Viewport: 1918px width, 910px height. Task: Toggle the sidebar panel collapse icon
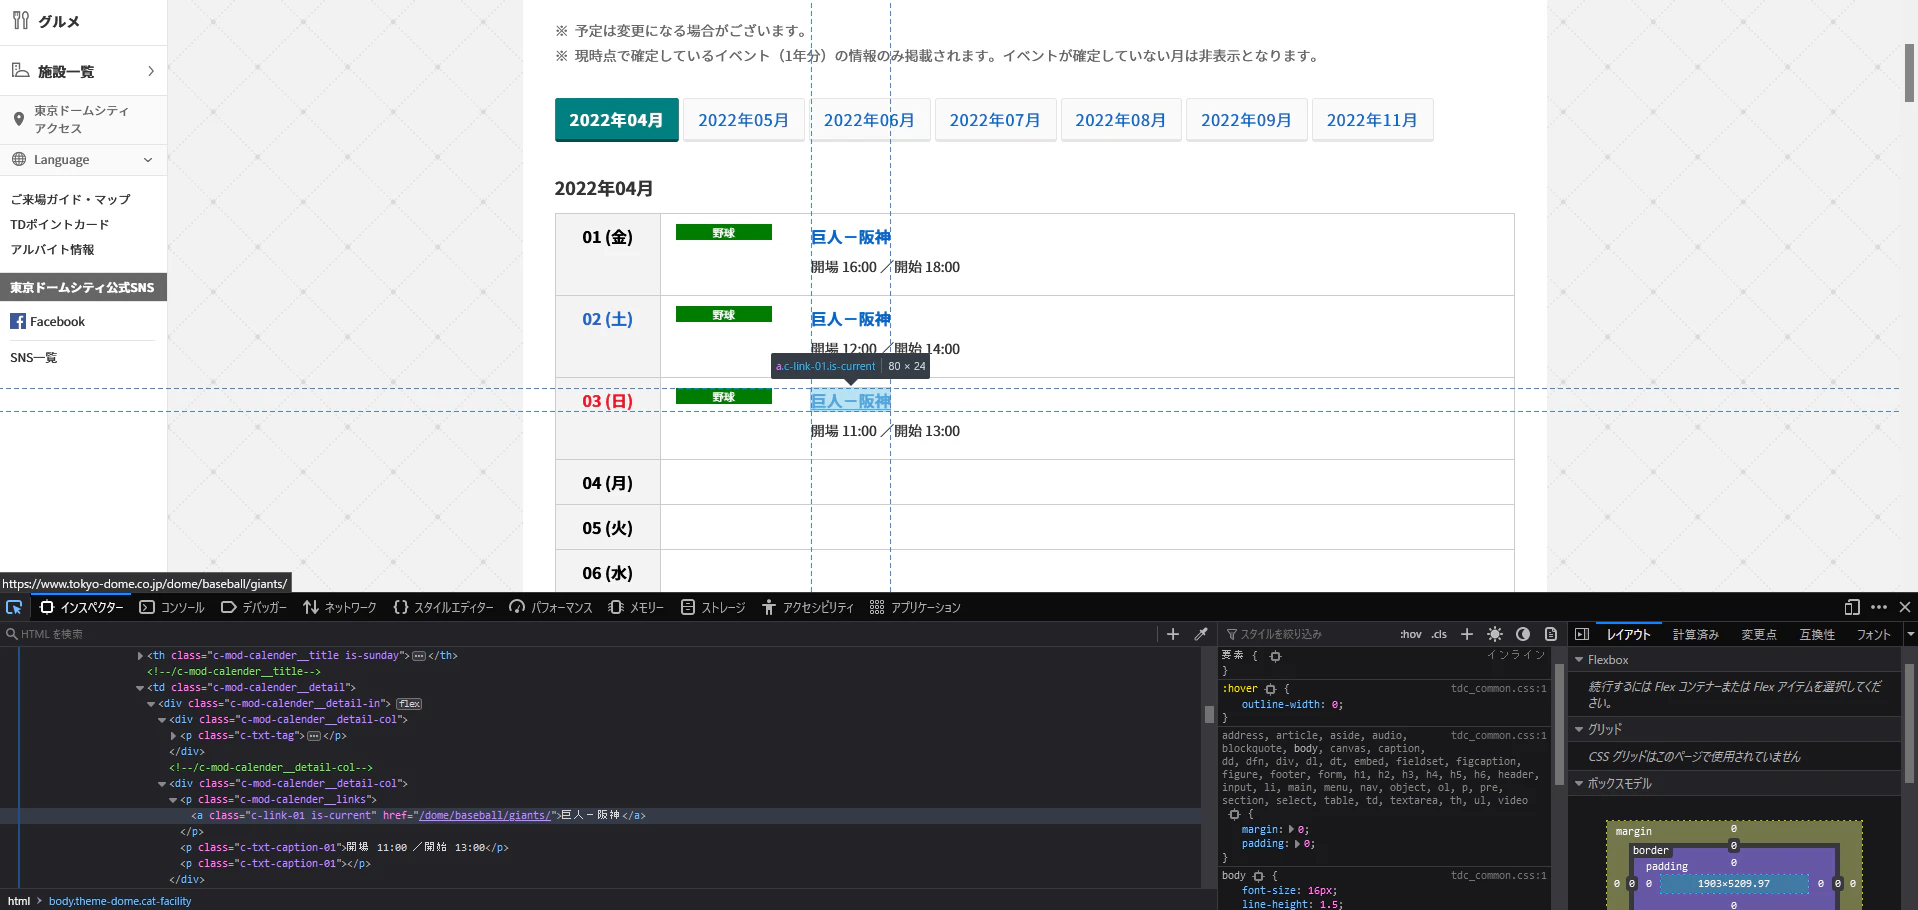click(1582, 634)
